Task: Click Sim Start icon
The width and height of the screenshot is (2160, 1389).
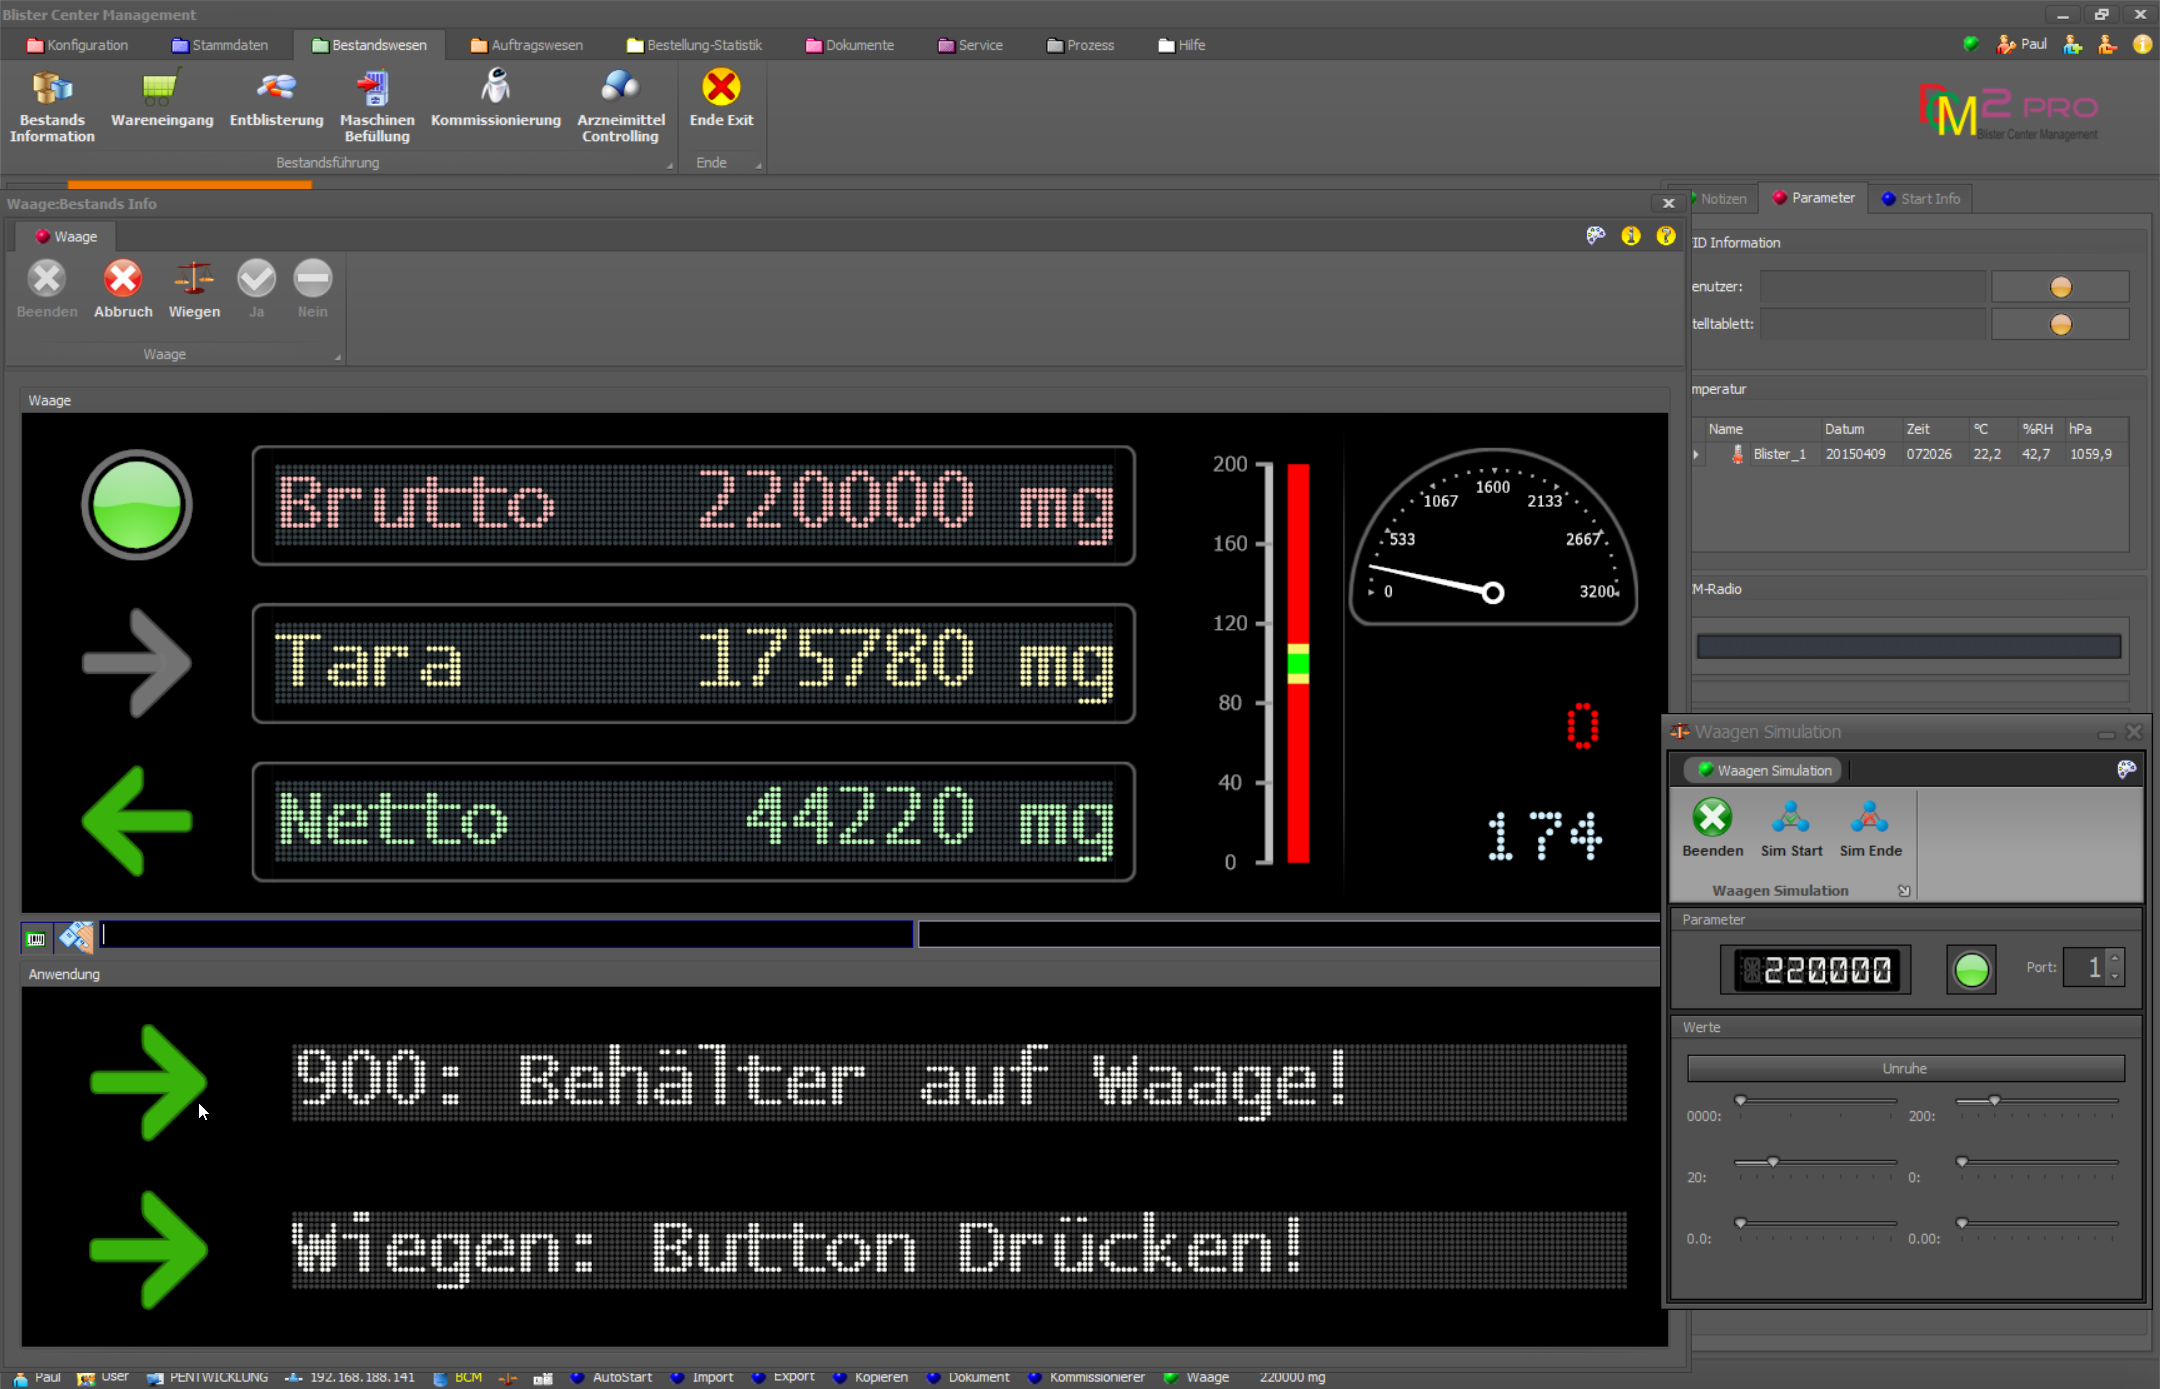Action: tap(1790, 819)
